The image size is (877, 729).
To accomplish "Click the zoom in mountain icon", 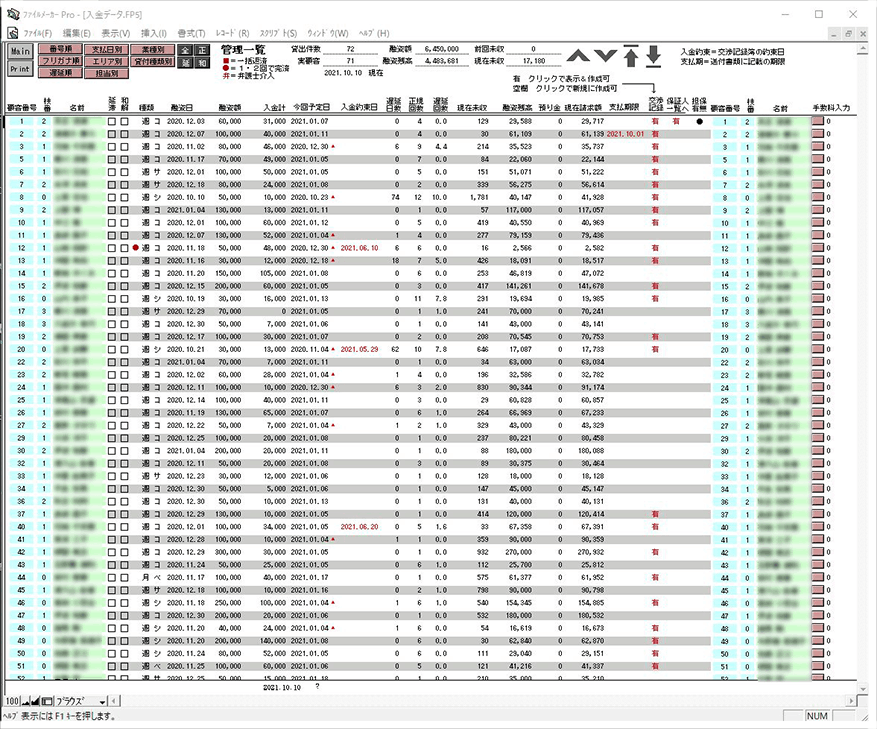I will tap(35, 701).
